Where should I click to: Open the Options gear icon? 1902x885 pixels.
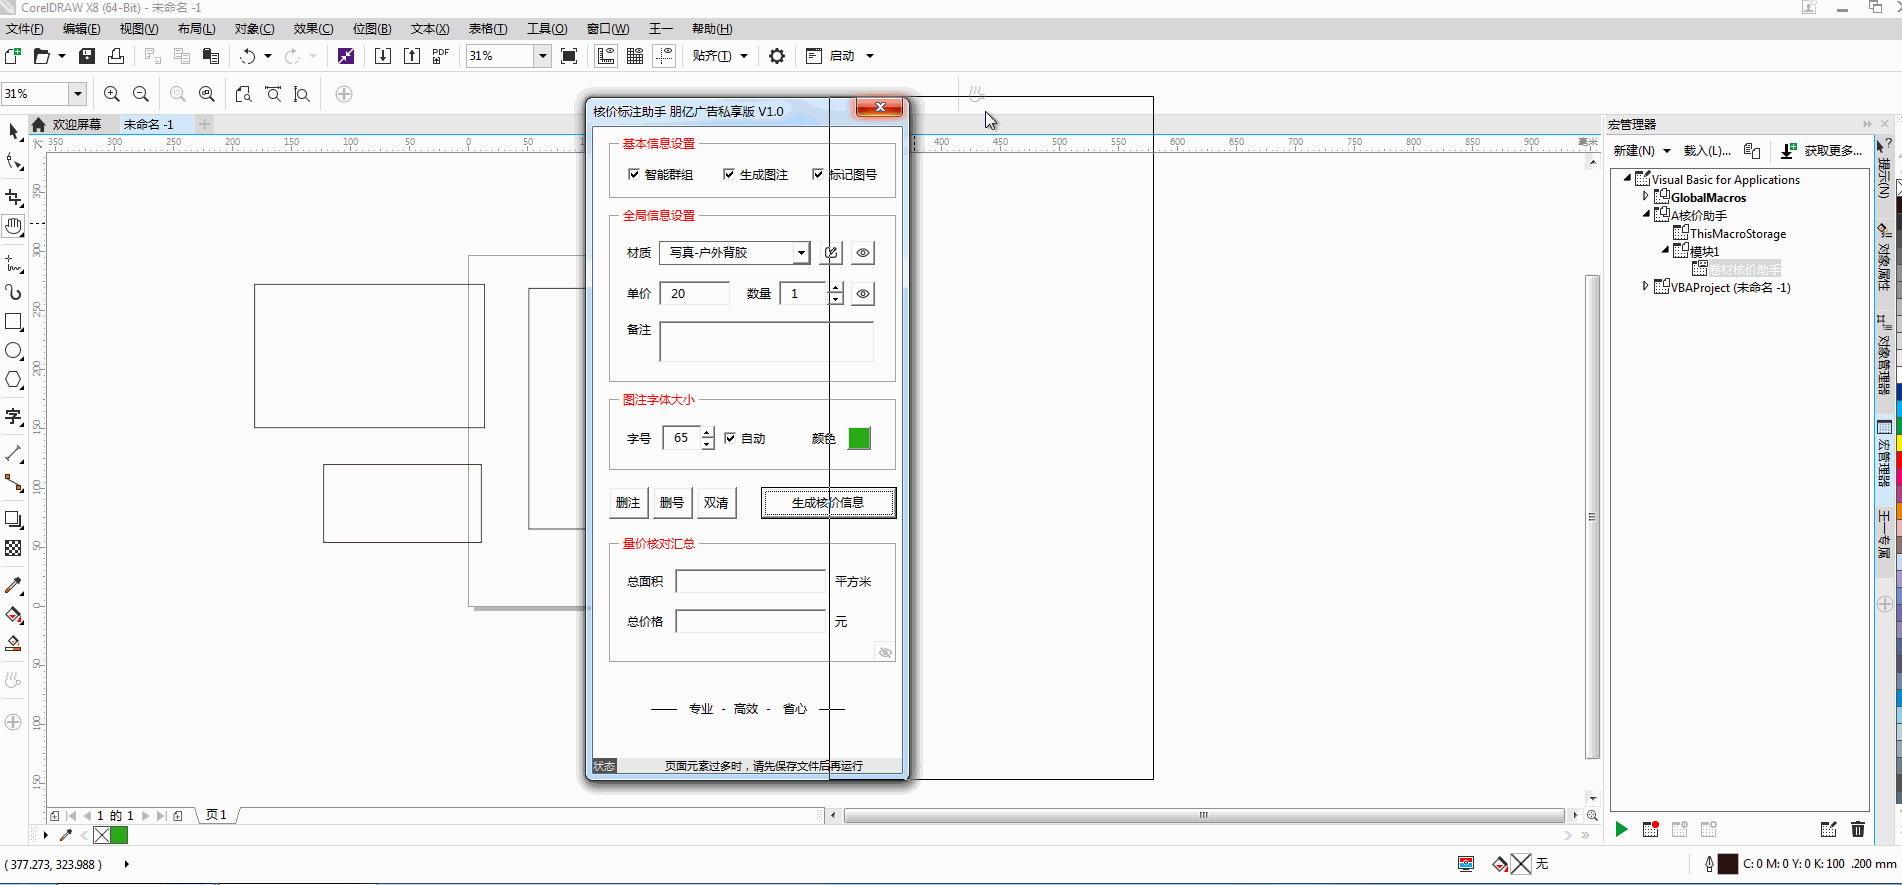(776, 56)
